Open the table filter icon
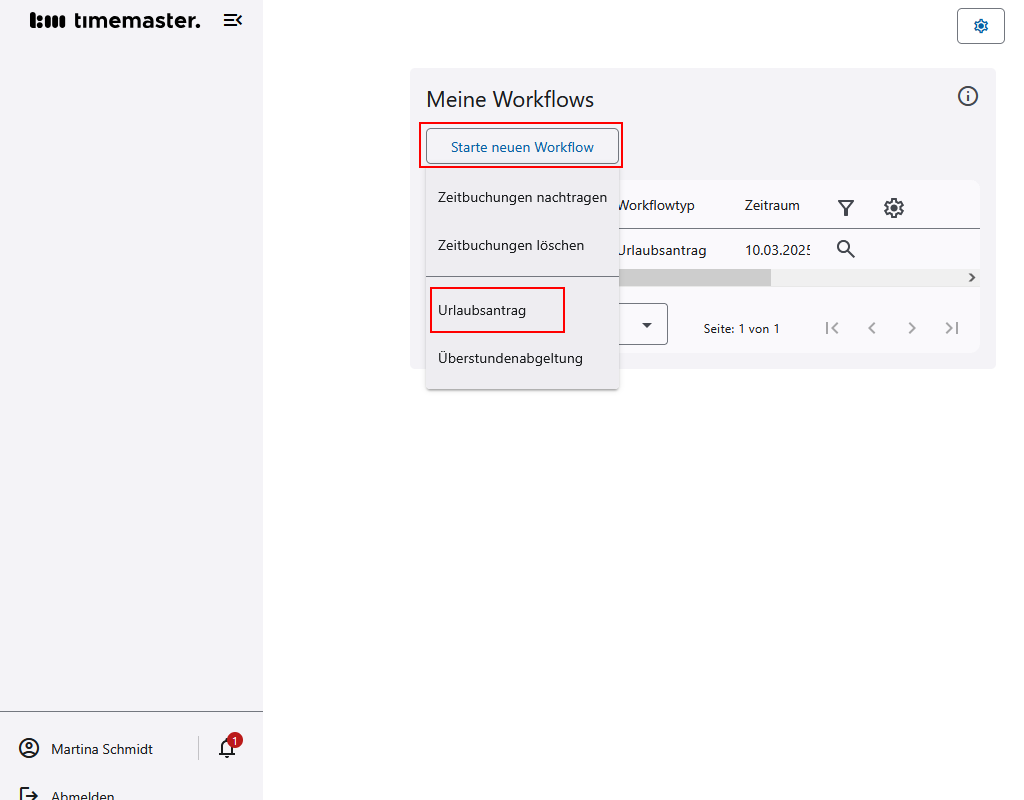The height and width of the screenshot is (800, 1024). pyautogui.click(x=846, y=207)
